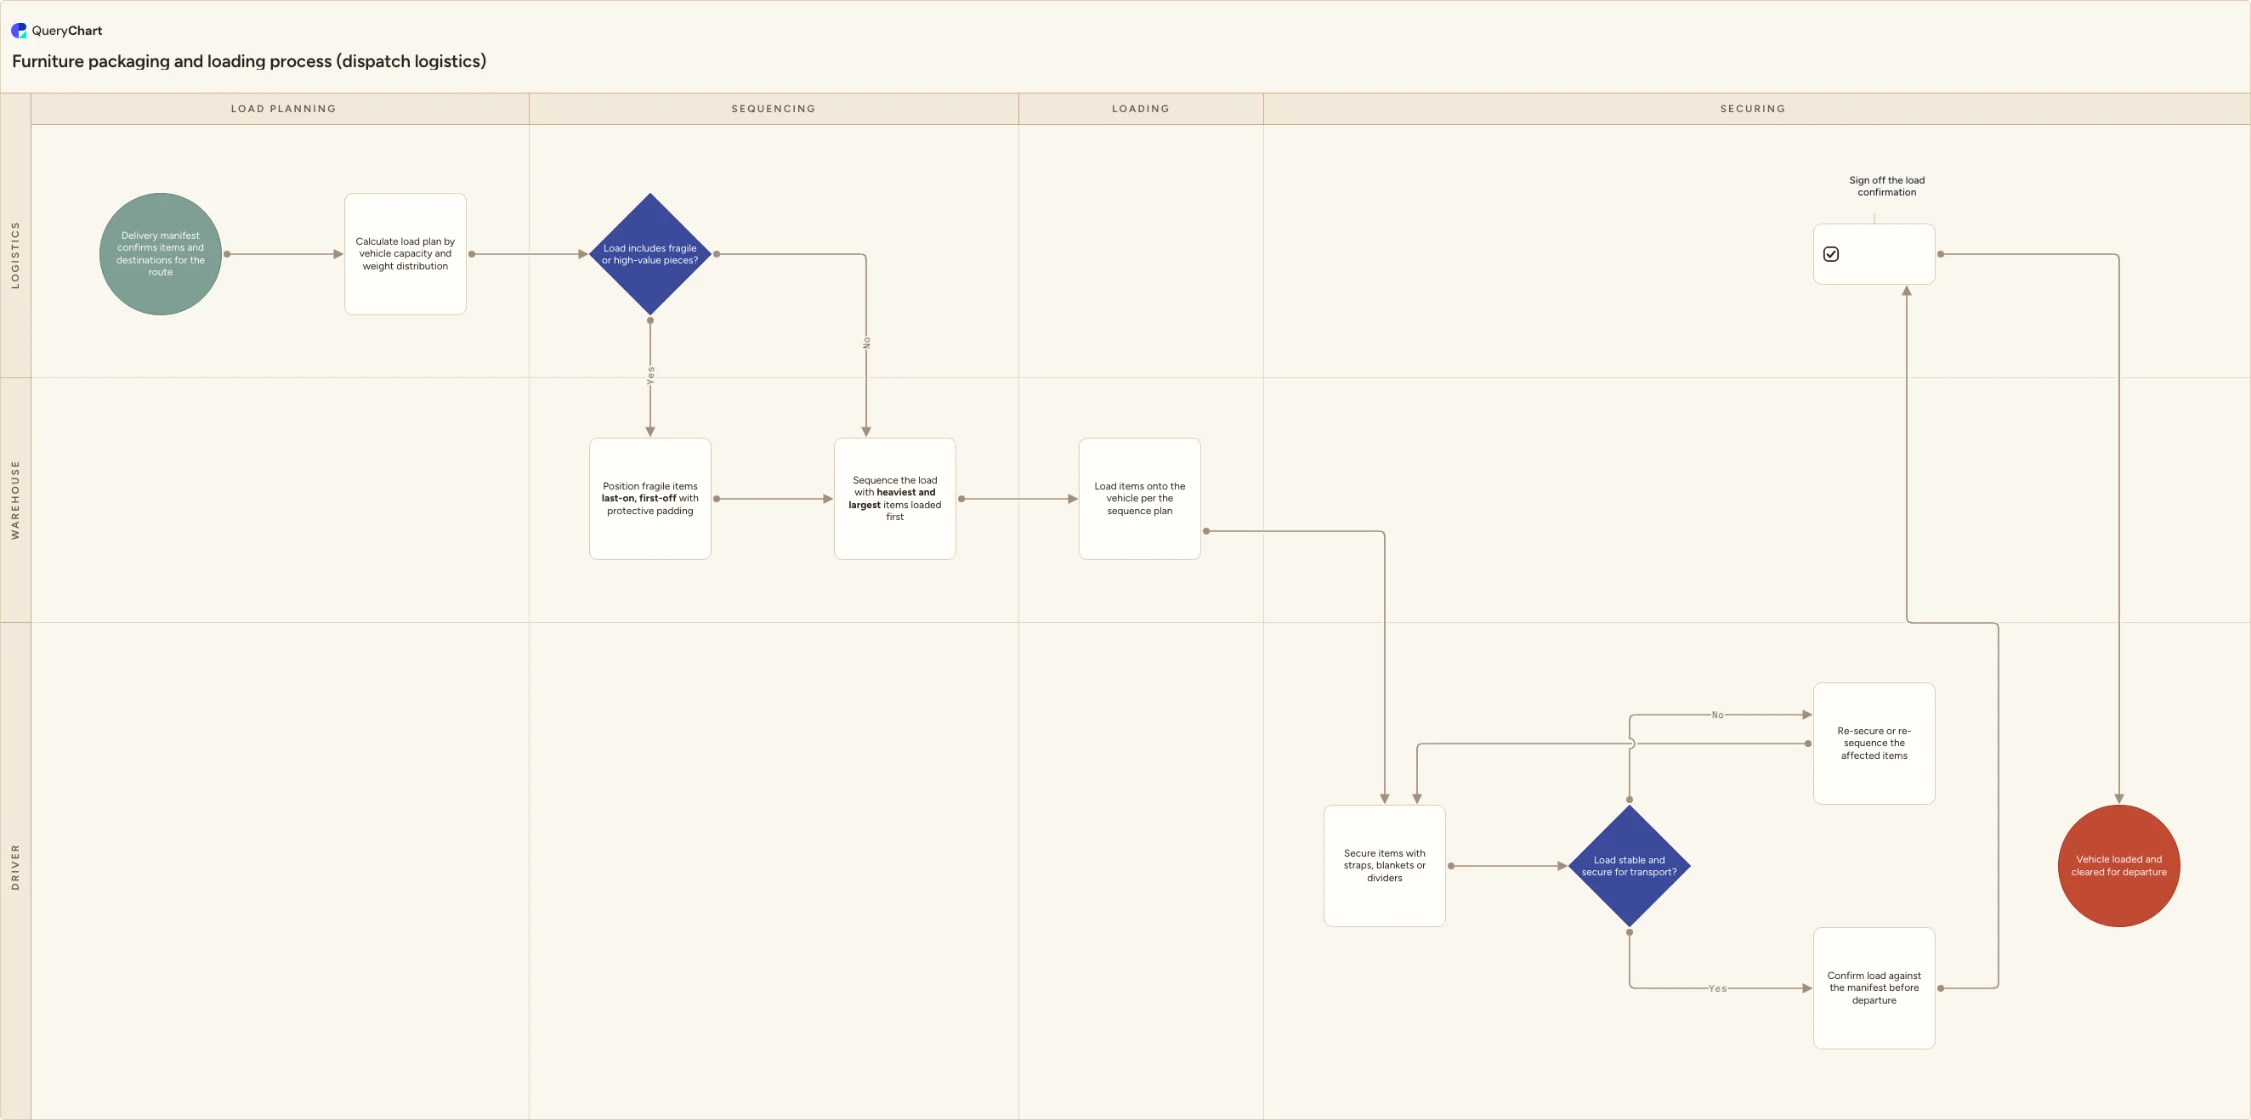2251x1120 pixels.
Task: Click the 'Yes' label leading to Confirm load node
Action: tap(1717, 988)
